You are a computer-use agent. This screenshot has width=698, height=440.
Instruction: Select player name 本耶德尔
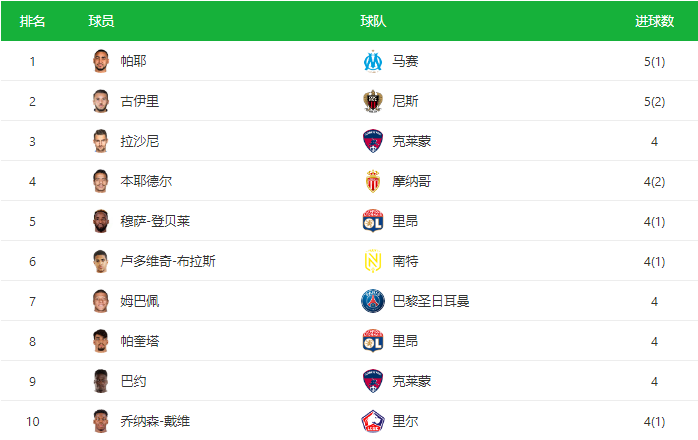coord(146,181)
